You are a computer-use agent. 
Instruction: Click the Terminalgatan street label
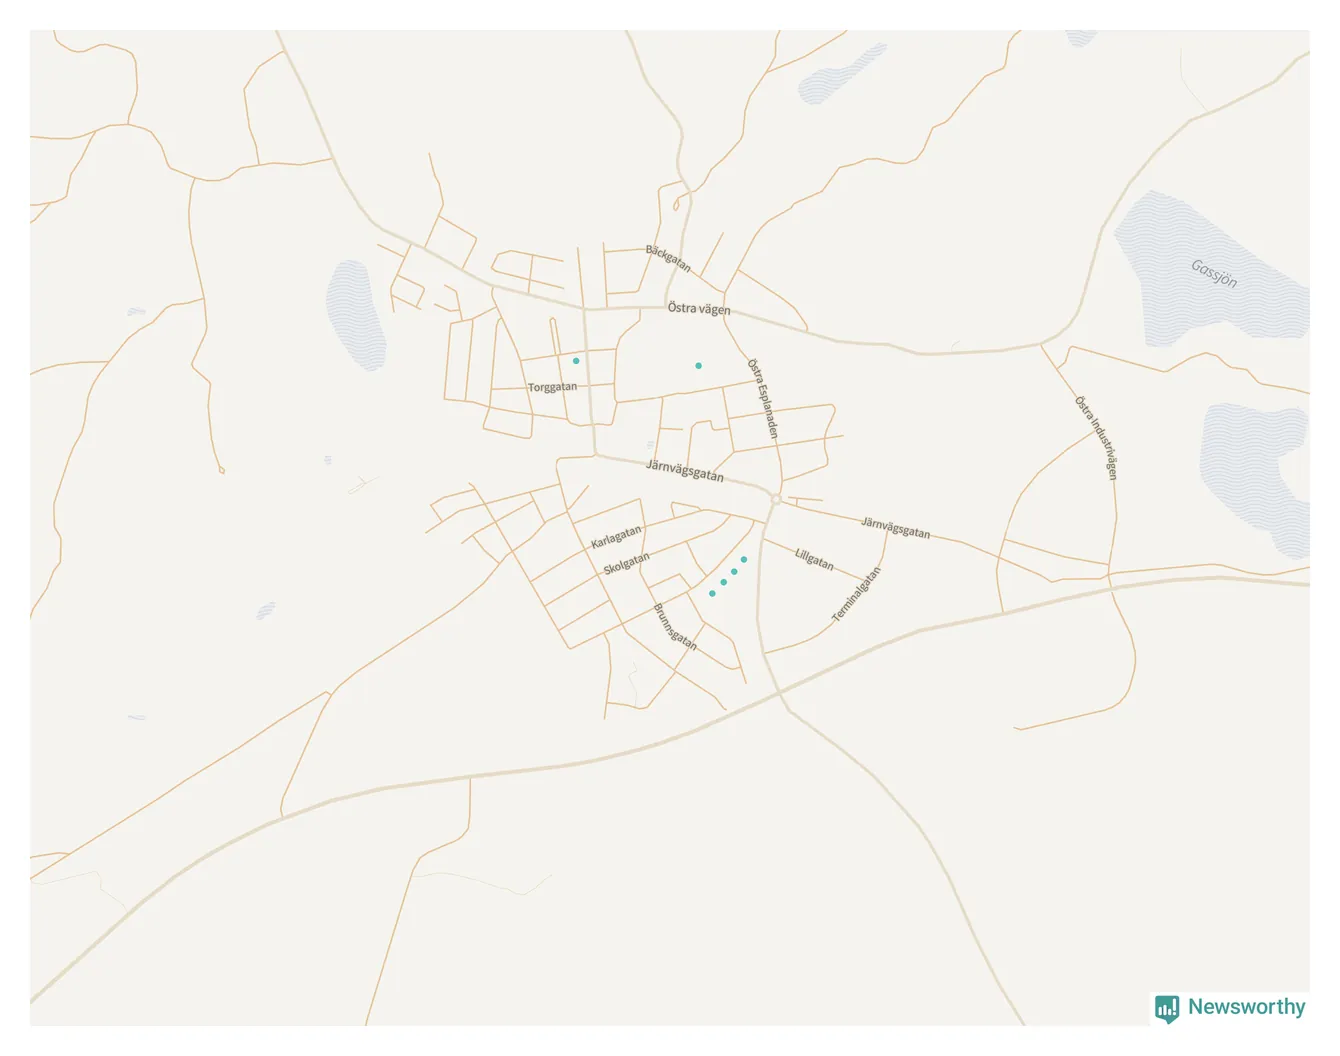click(x=857, y=595)
